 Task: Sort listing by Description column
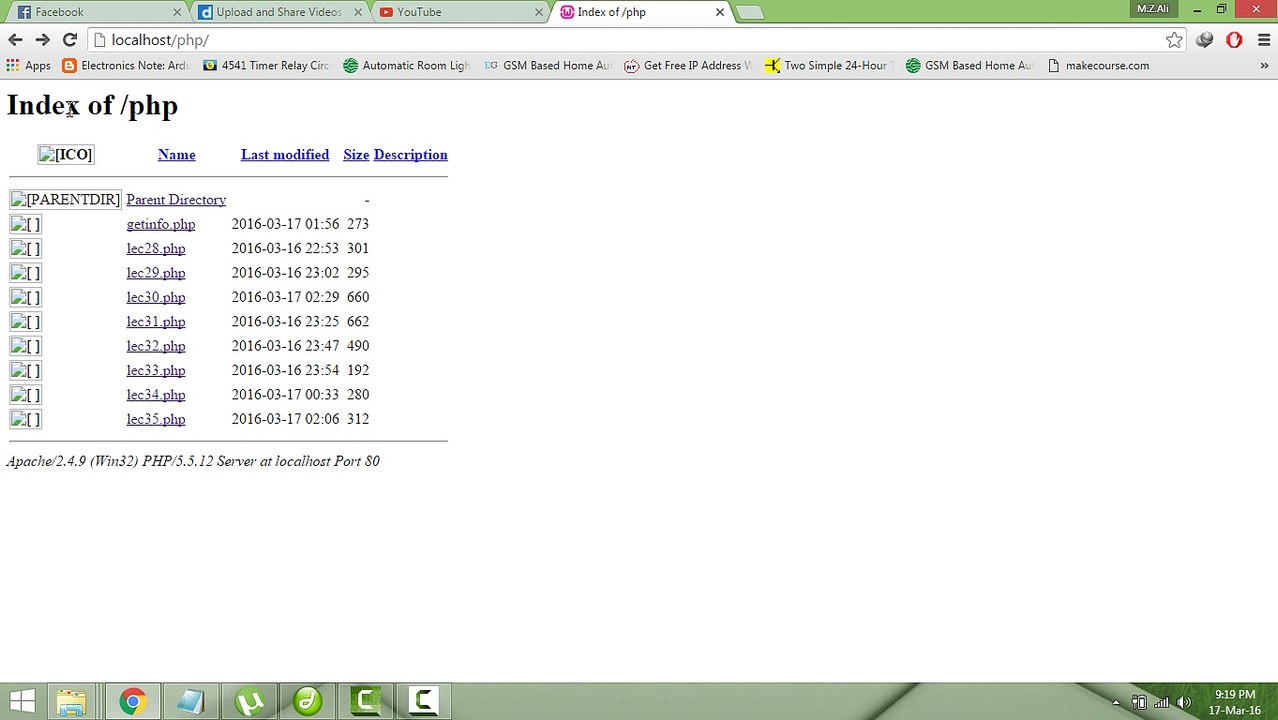point(410,155)
